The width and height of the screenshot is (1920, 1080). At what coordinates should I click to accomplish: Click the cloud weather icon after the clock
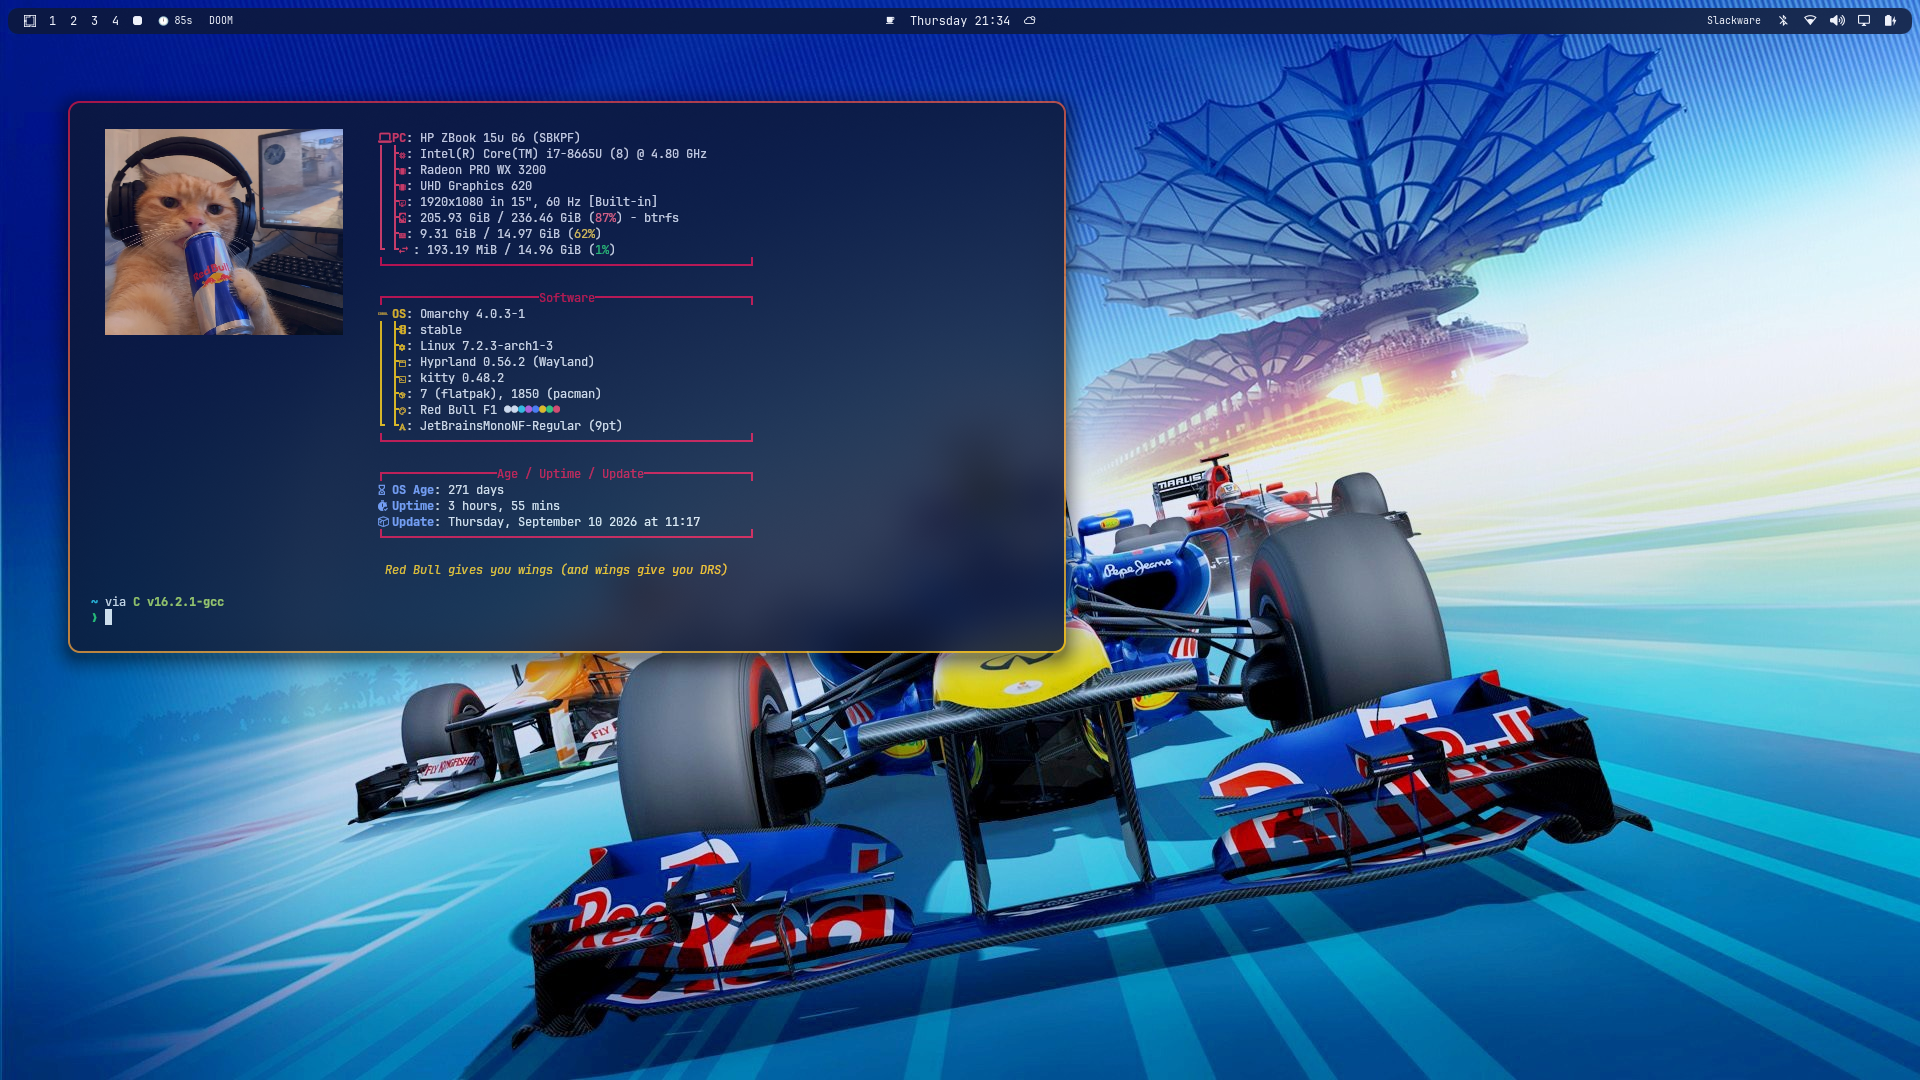tap(1030, 21)
